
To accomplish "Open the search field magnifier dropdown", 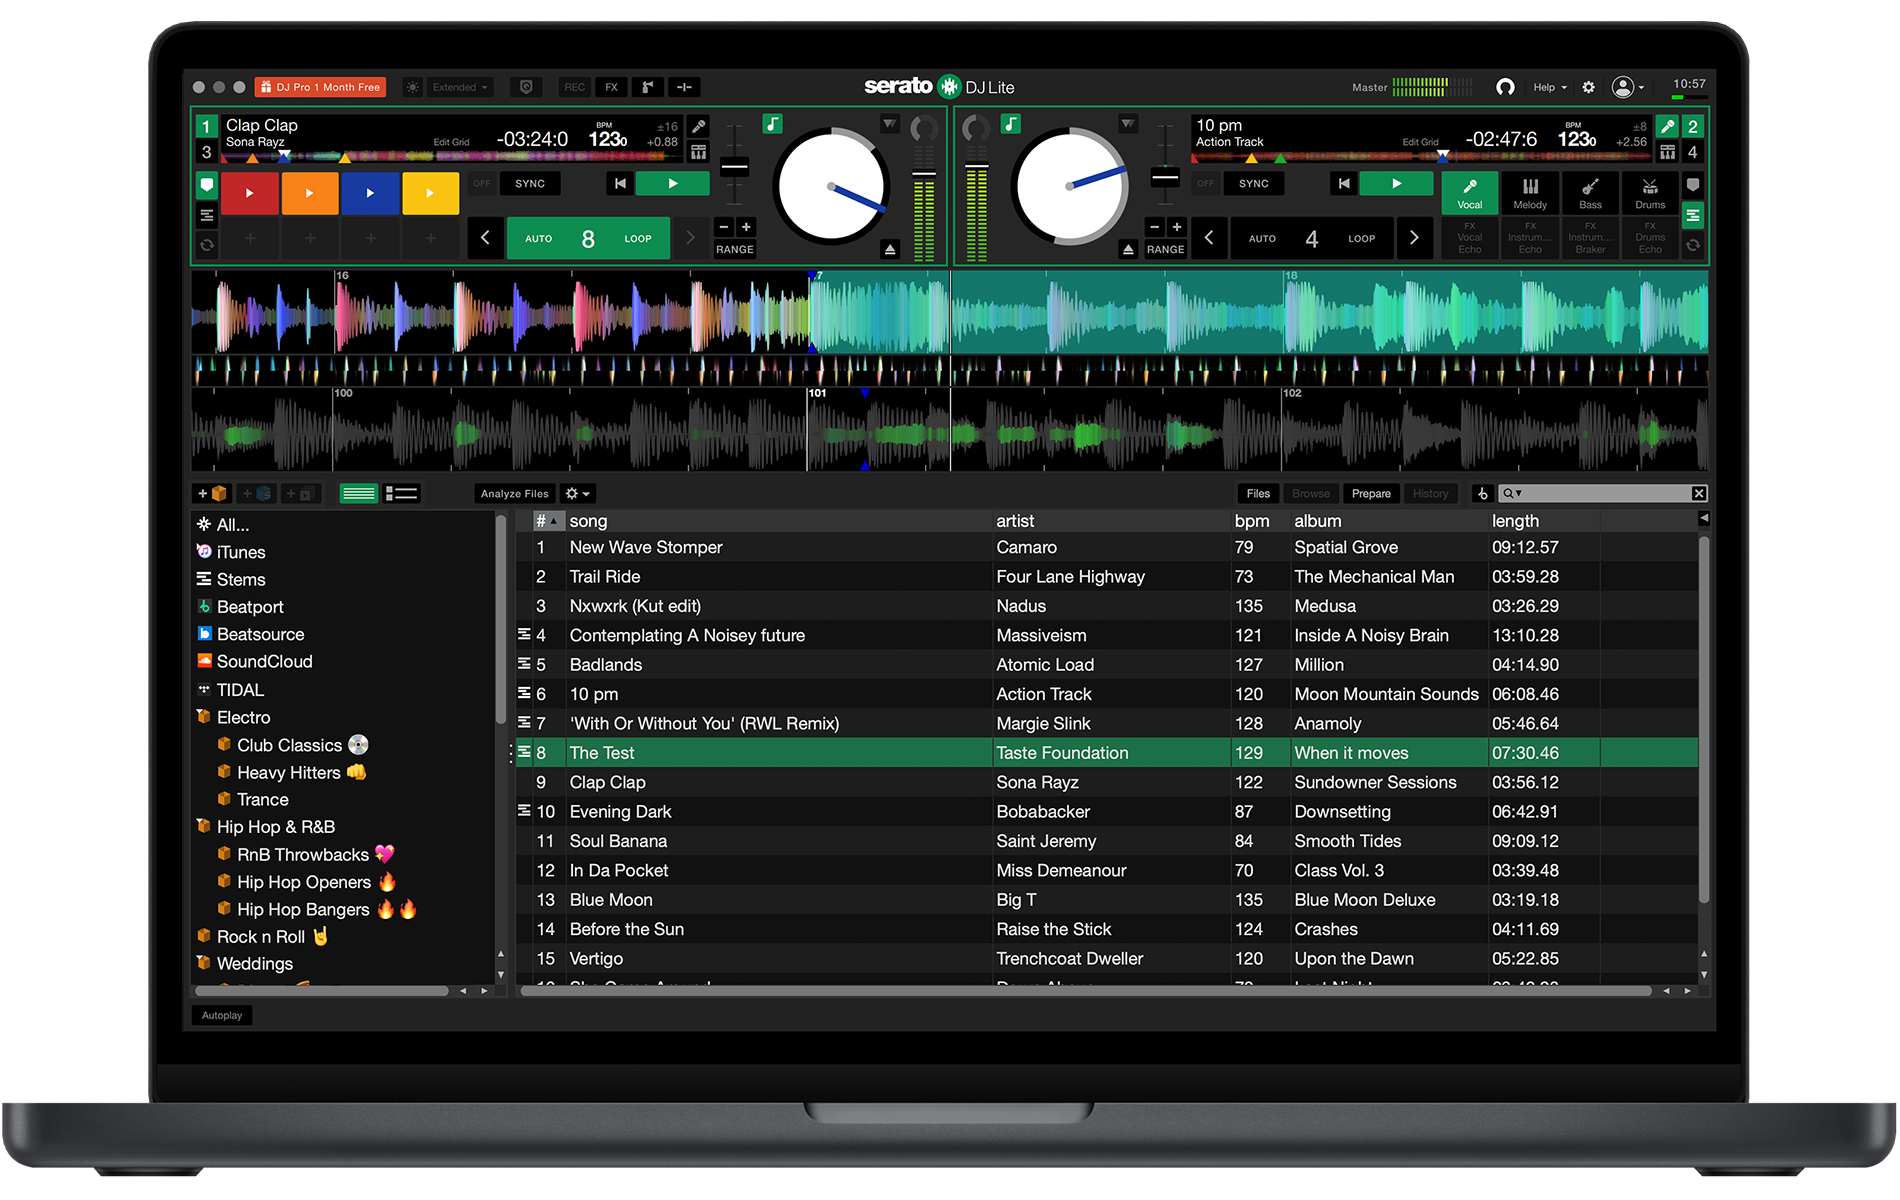I will click(x=1512, y=493).
